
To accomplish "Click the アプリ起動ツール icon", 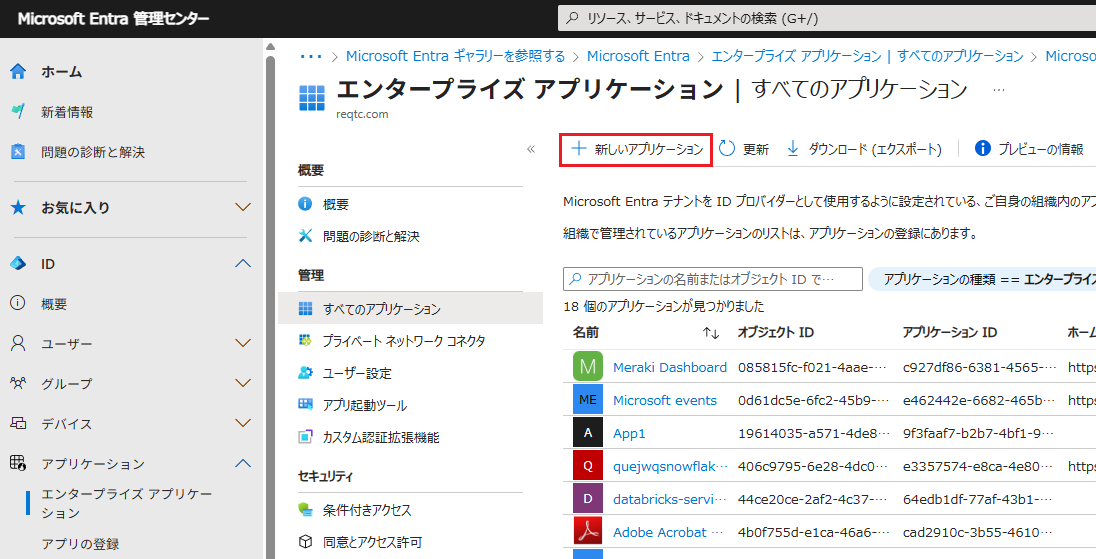I will pos(305,405).
